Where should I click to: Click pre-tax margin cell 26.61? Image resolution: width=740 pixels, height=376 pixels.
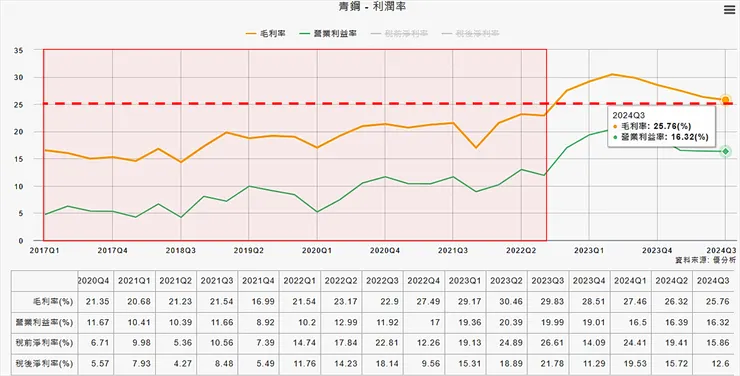click(x=547, y=343)
